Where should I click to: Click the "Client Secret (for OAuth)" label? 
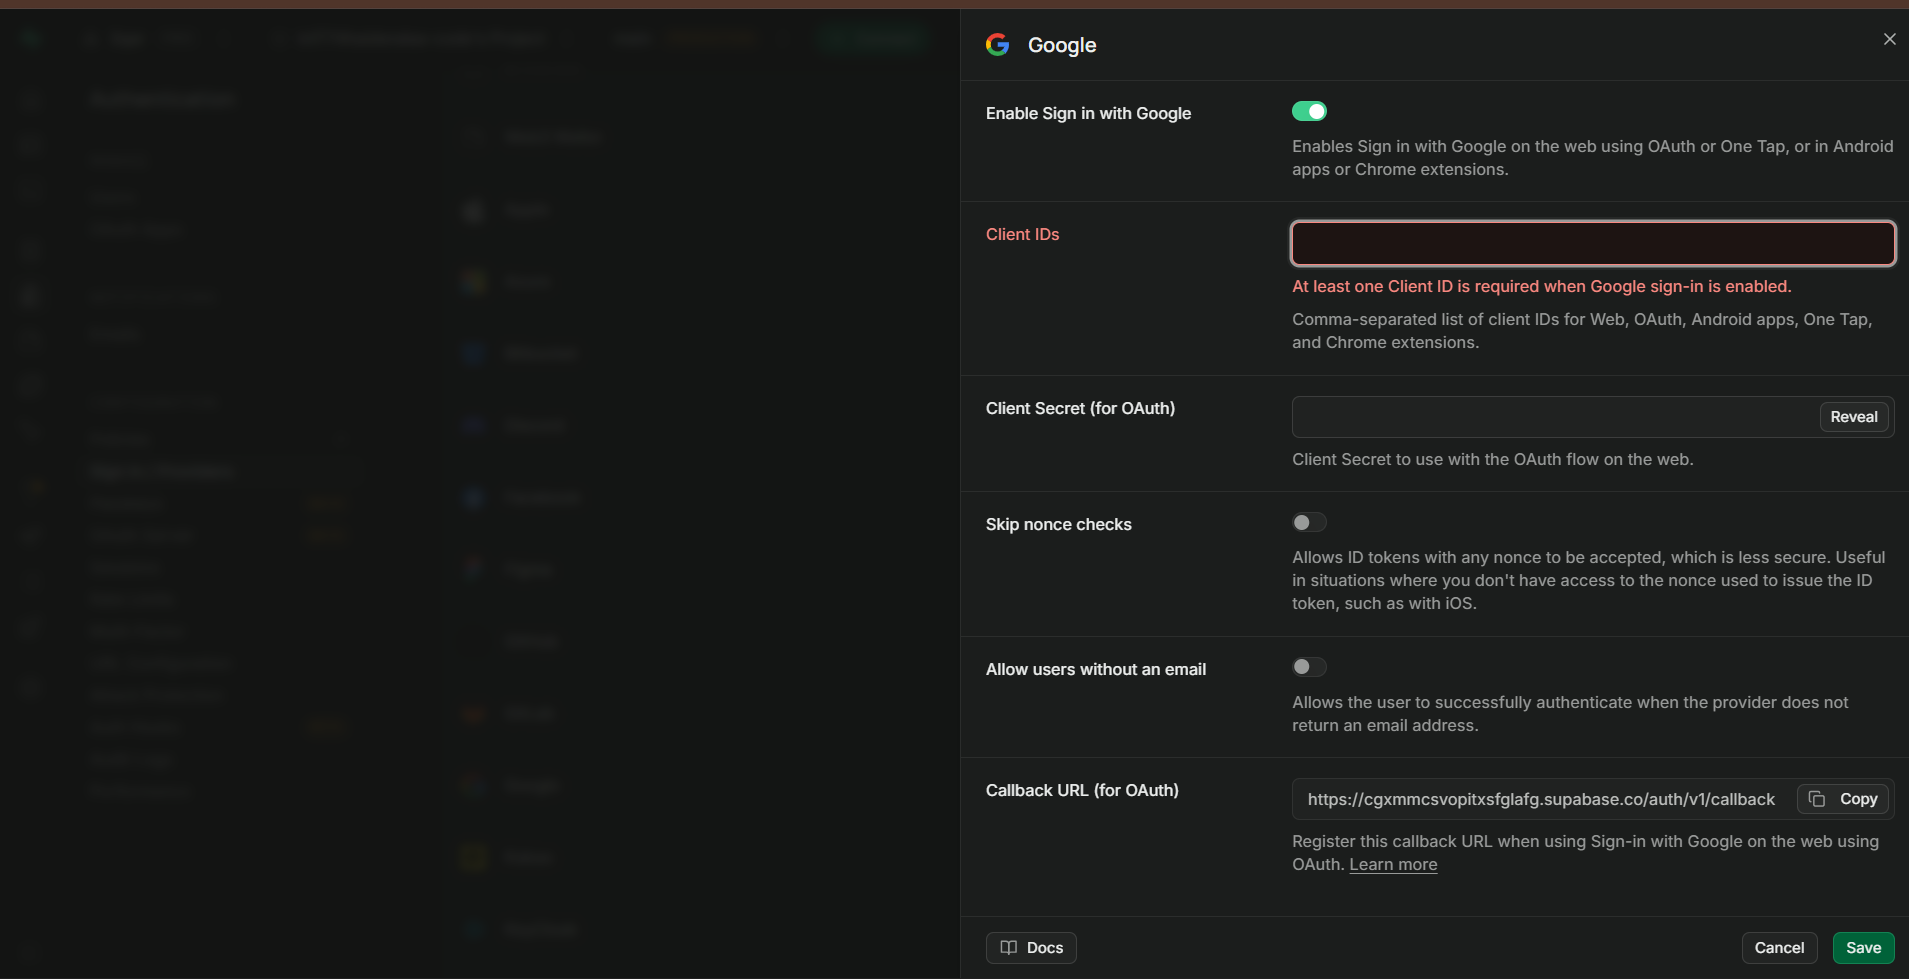pyautogui.click(x=1080, y=408)
